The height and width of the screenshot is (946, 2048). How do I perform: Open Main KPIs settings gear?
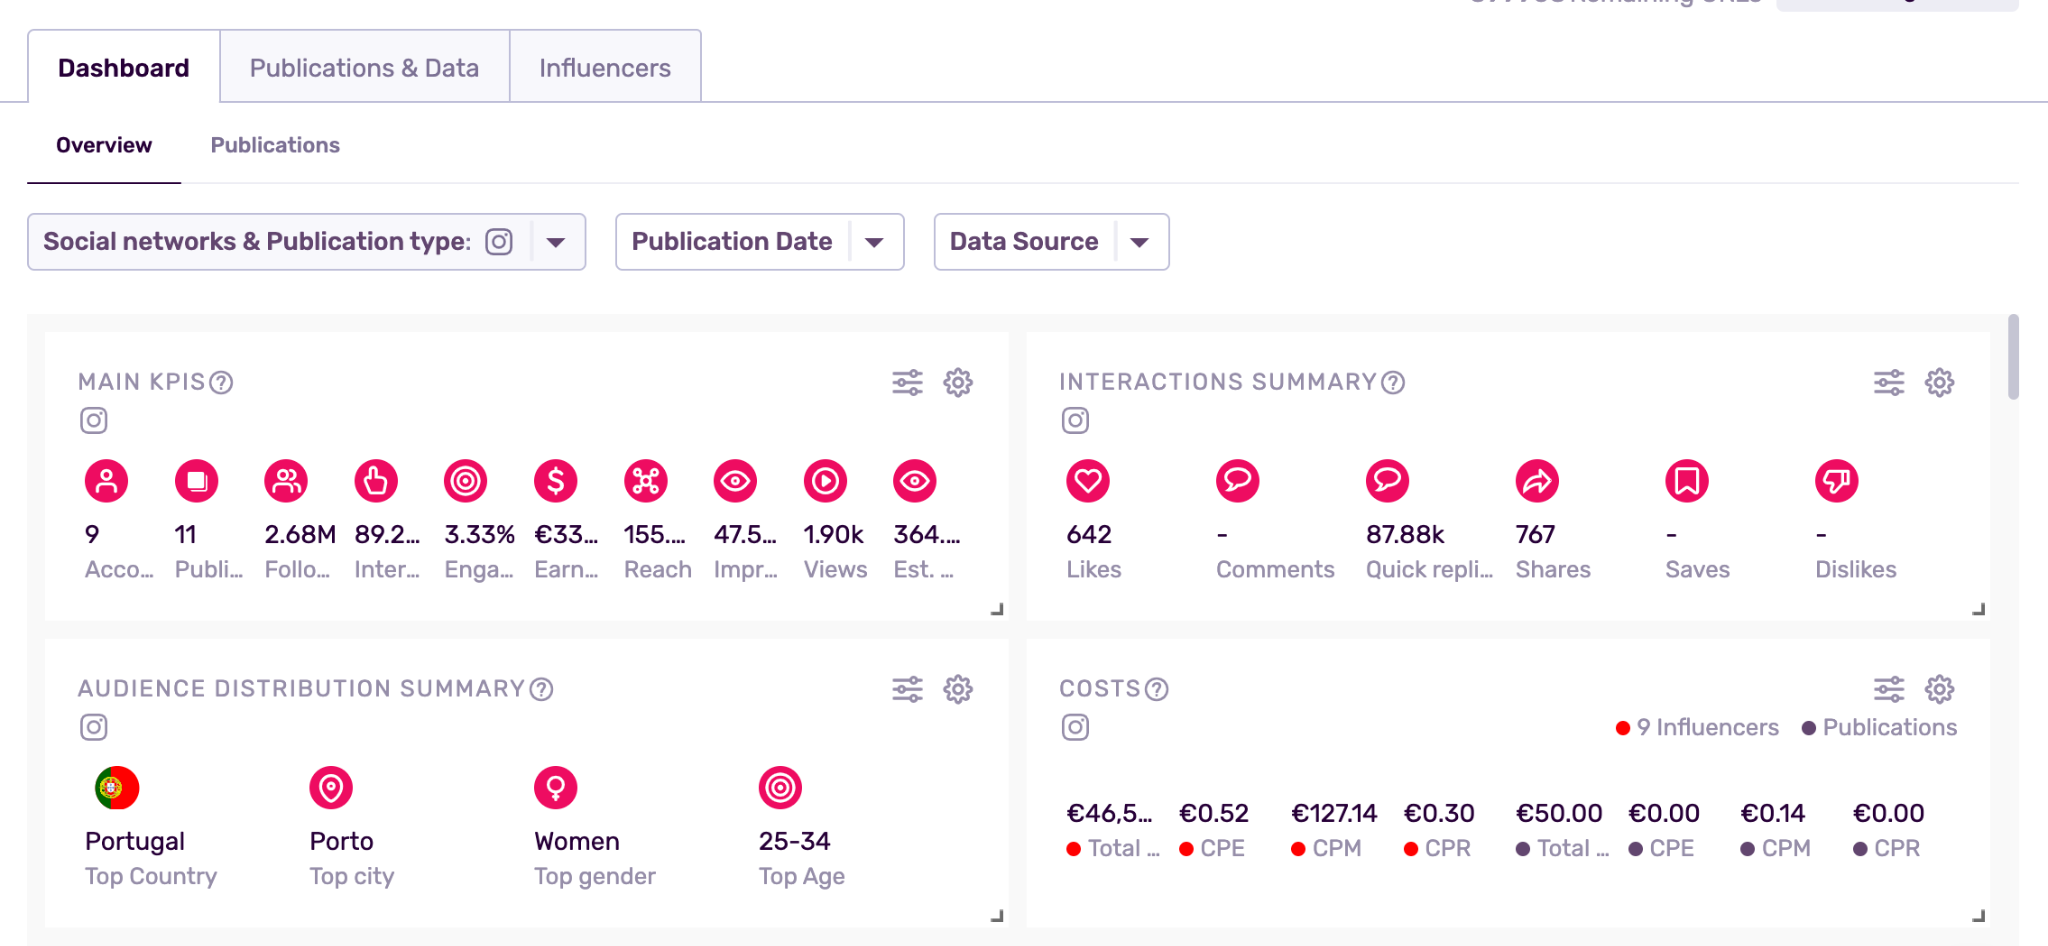[958, 382]
